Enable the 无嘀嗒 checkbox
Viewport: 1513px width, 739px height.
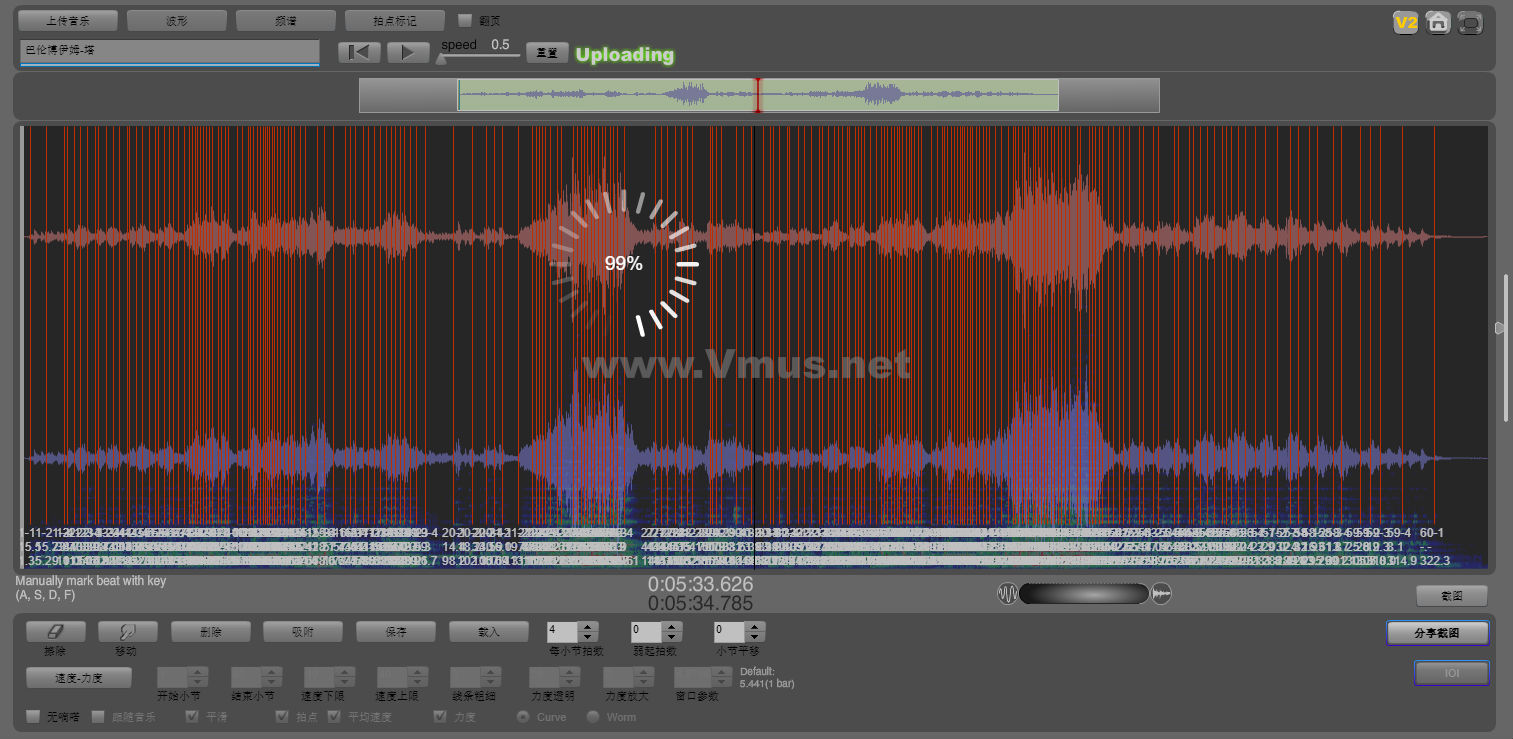click(33, 717)
